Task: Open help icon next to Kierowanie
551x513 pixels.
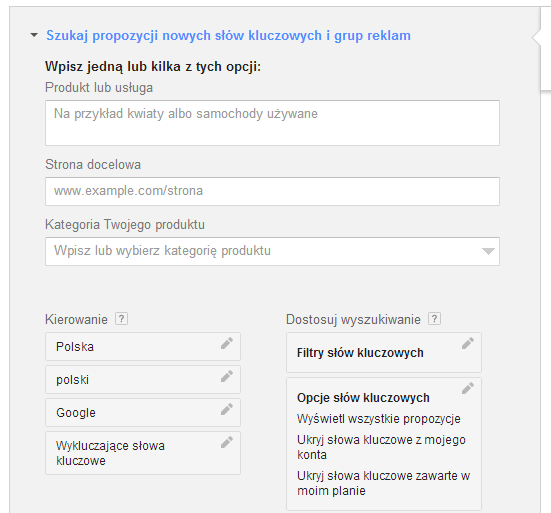Action: [x=122, y=319]
